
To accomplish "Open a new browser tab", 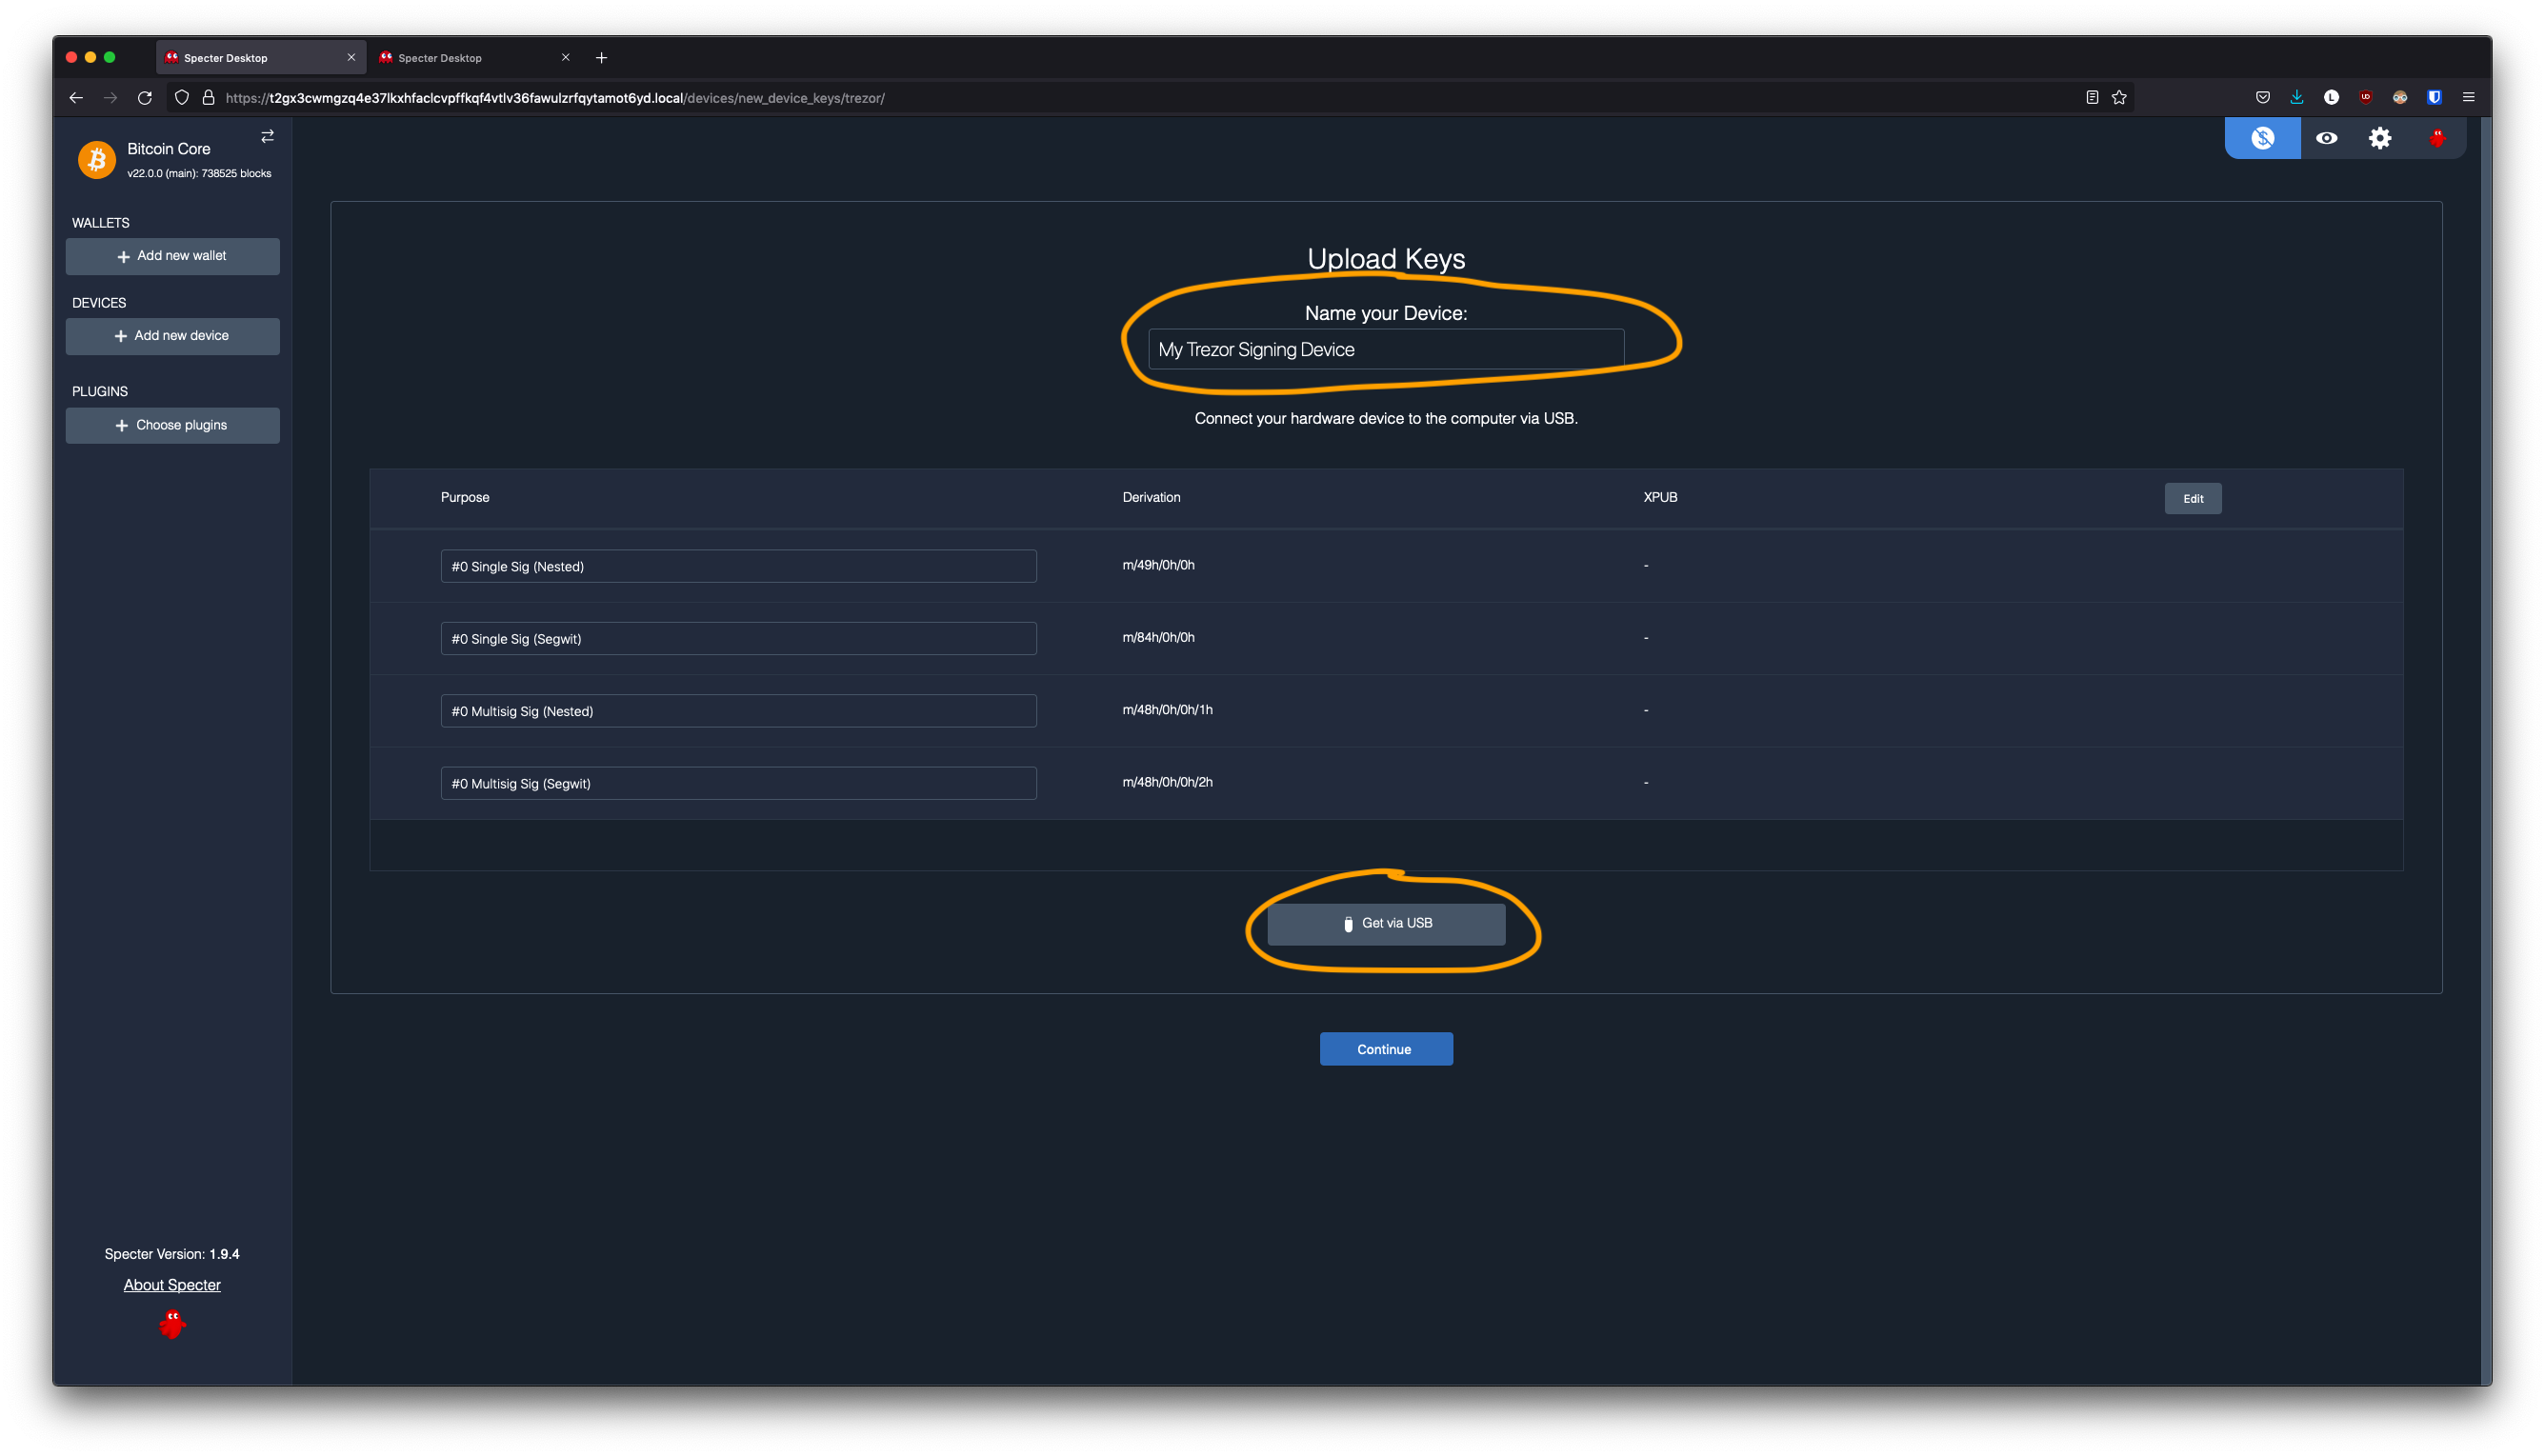I will (x=601, y=58).
